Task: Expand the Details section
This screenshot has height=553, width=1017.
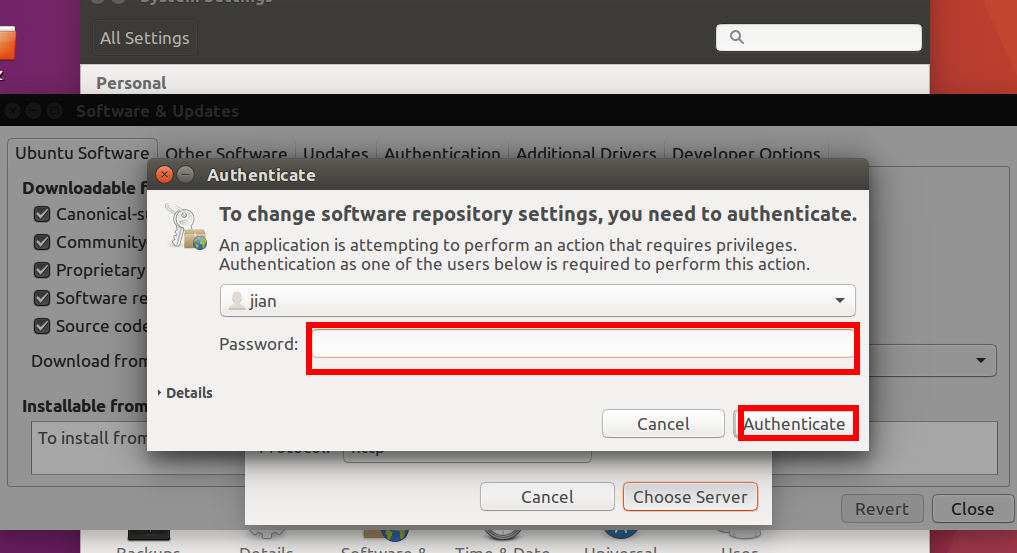Action: (185, 393)
